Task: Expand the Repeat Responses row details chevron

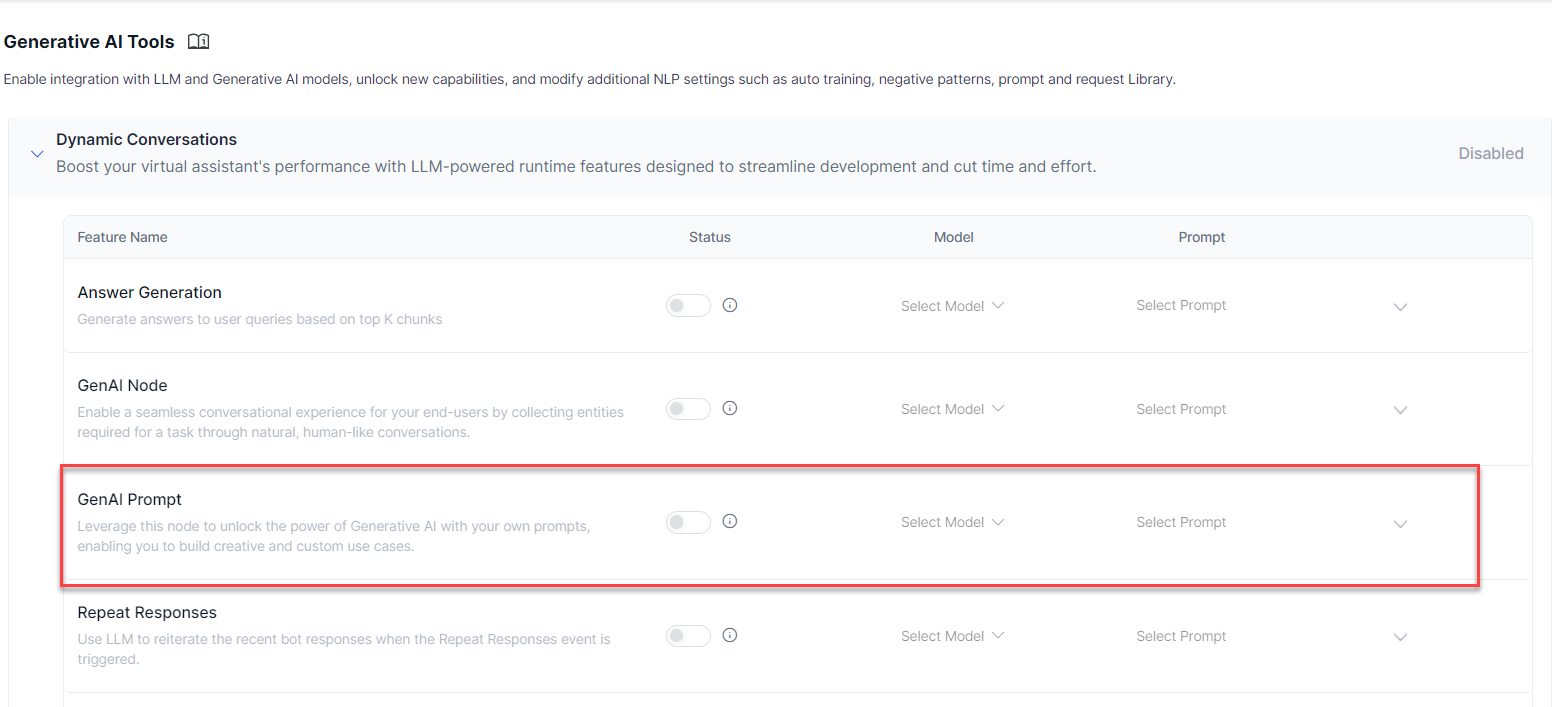Action: click(1400, 637)
